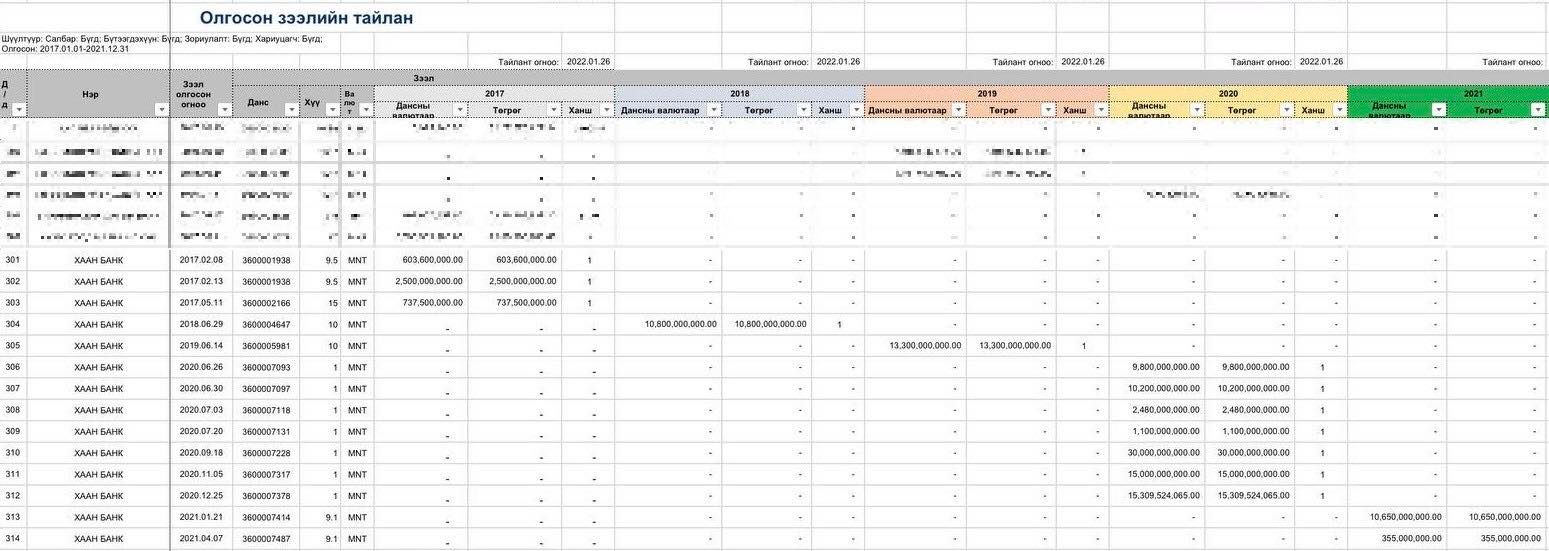Open the Нэр column filter dropdown
Image resolution: width=1549 pixels, height=551 pixels.
162,109
